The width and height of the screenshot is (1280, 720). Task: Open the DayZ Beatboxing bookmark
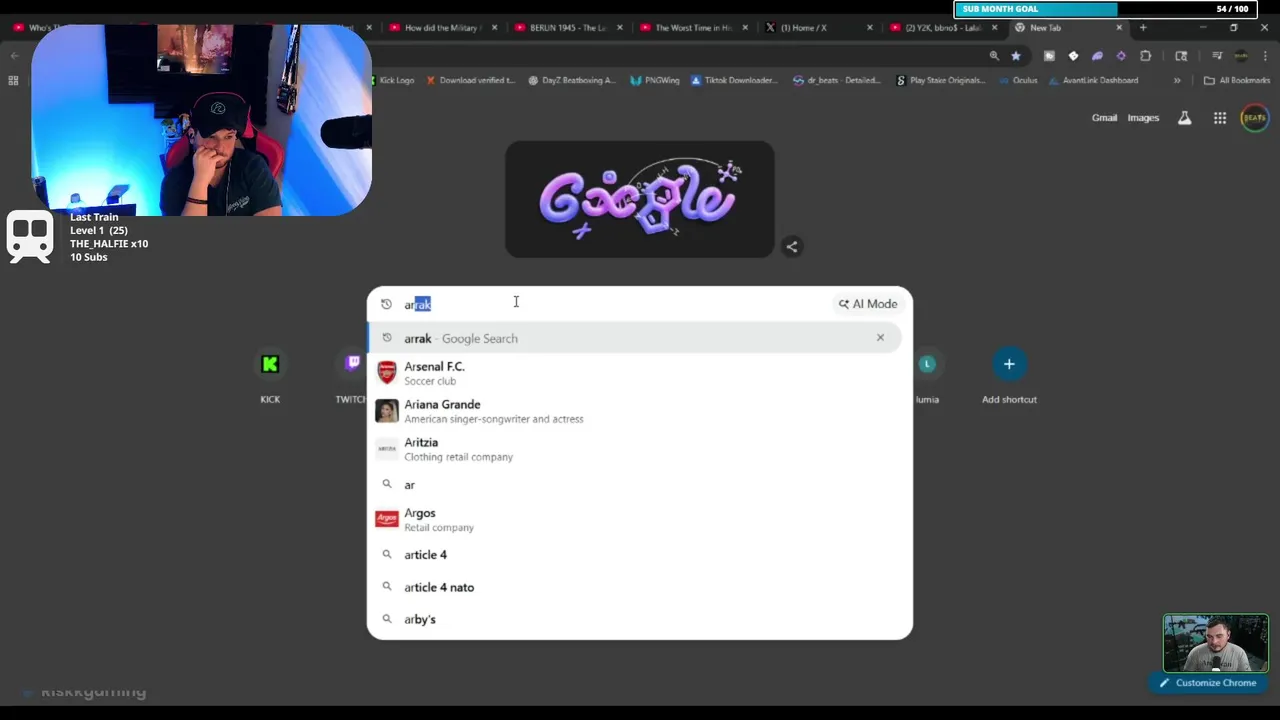tap(571, 80)
